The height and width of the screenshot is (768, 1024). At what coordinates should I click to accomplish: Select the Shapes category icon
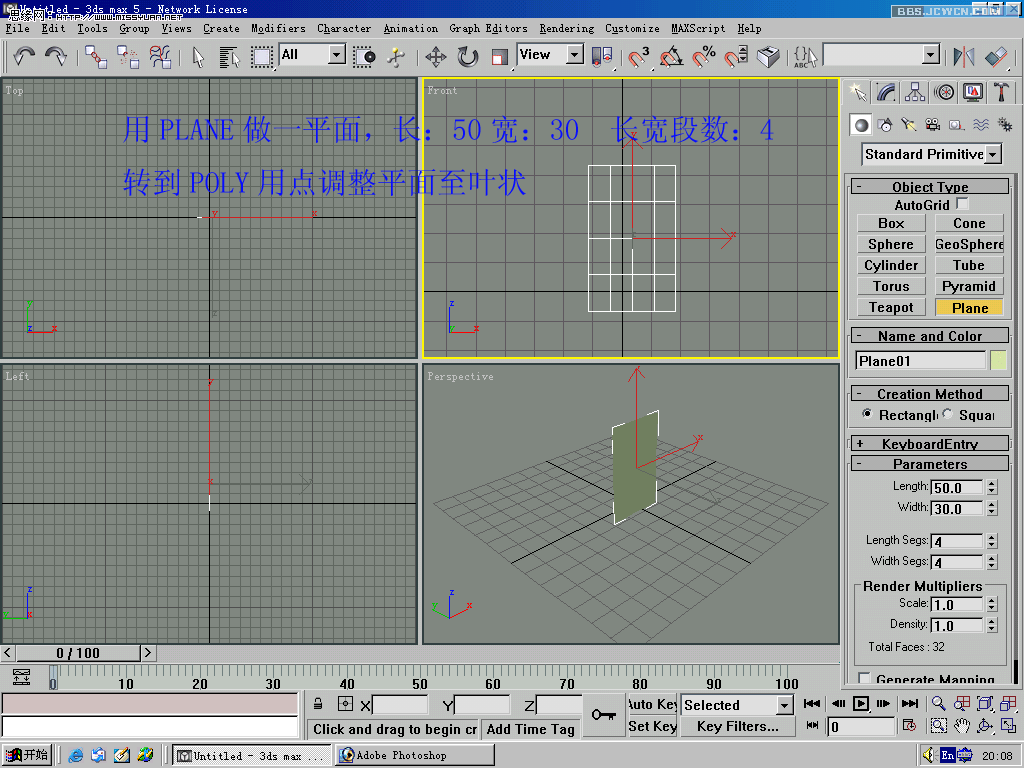(886, 125)
